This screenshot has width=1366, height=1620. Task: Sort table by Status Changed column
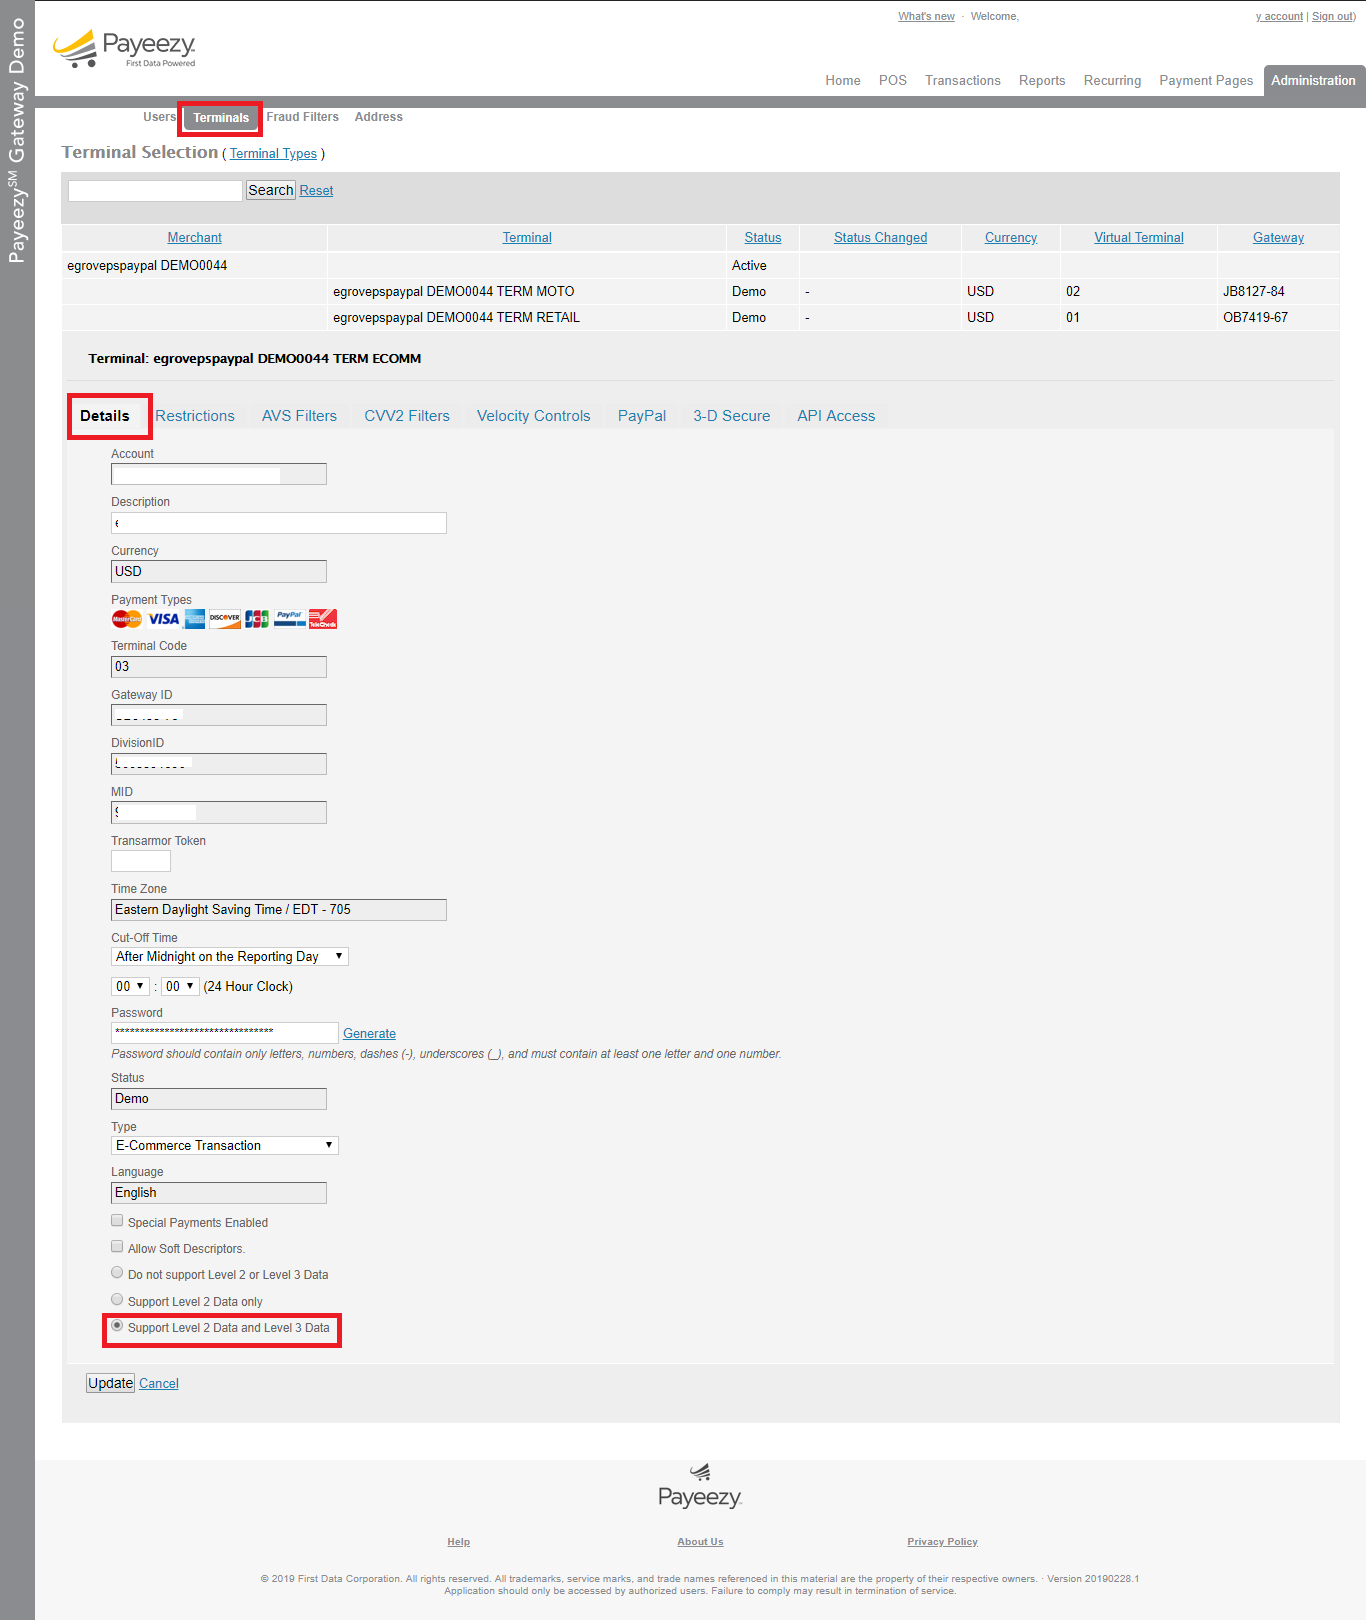coord(881,238)
